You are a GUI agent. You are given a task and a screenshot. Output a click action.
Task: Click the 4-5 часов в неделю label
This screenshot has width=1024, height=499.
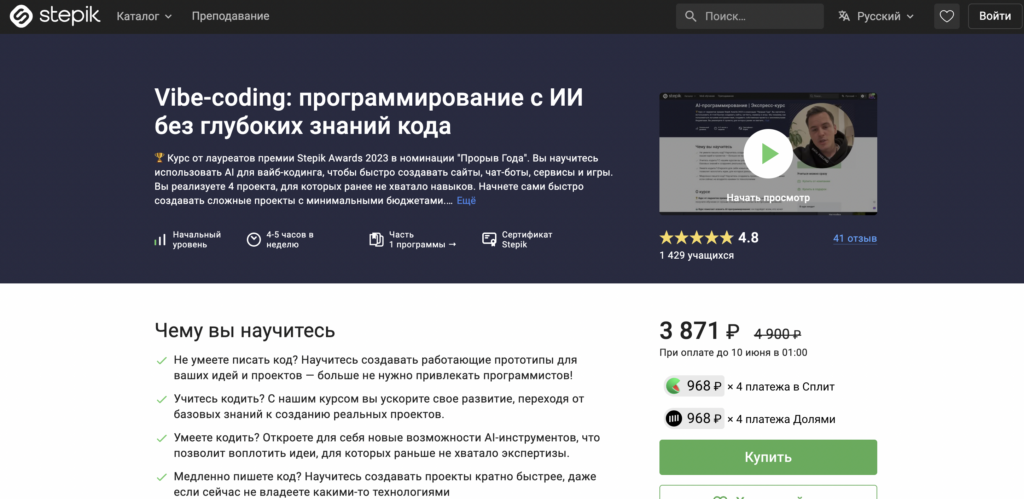coord(290,240)
